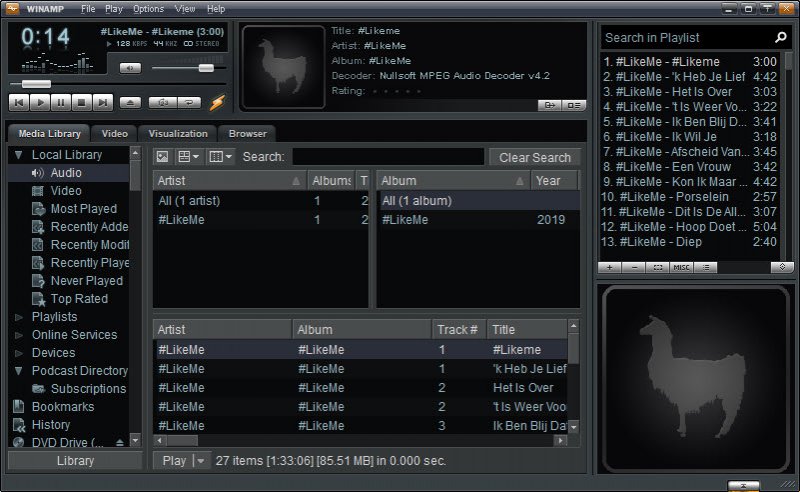Expand the Playlists tree node

19,317
